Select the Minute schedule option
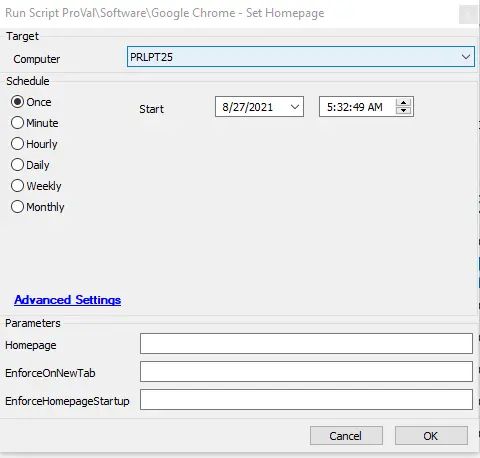This screenshot has height=458, width=480. pyautogui.click(x=17, y=123)
